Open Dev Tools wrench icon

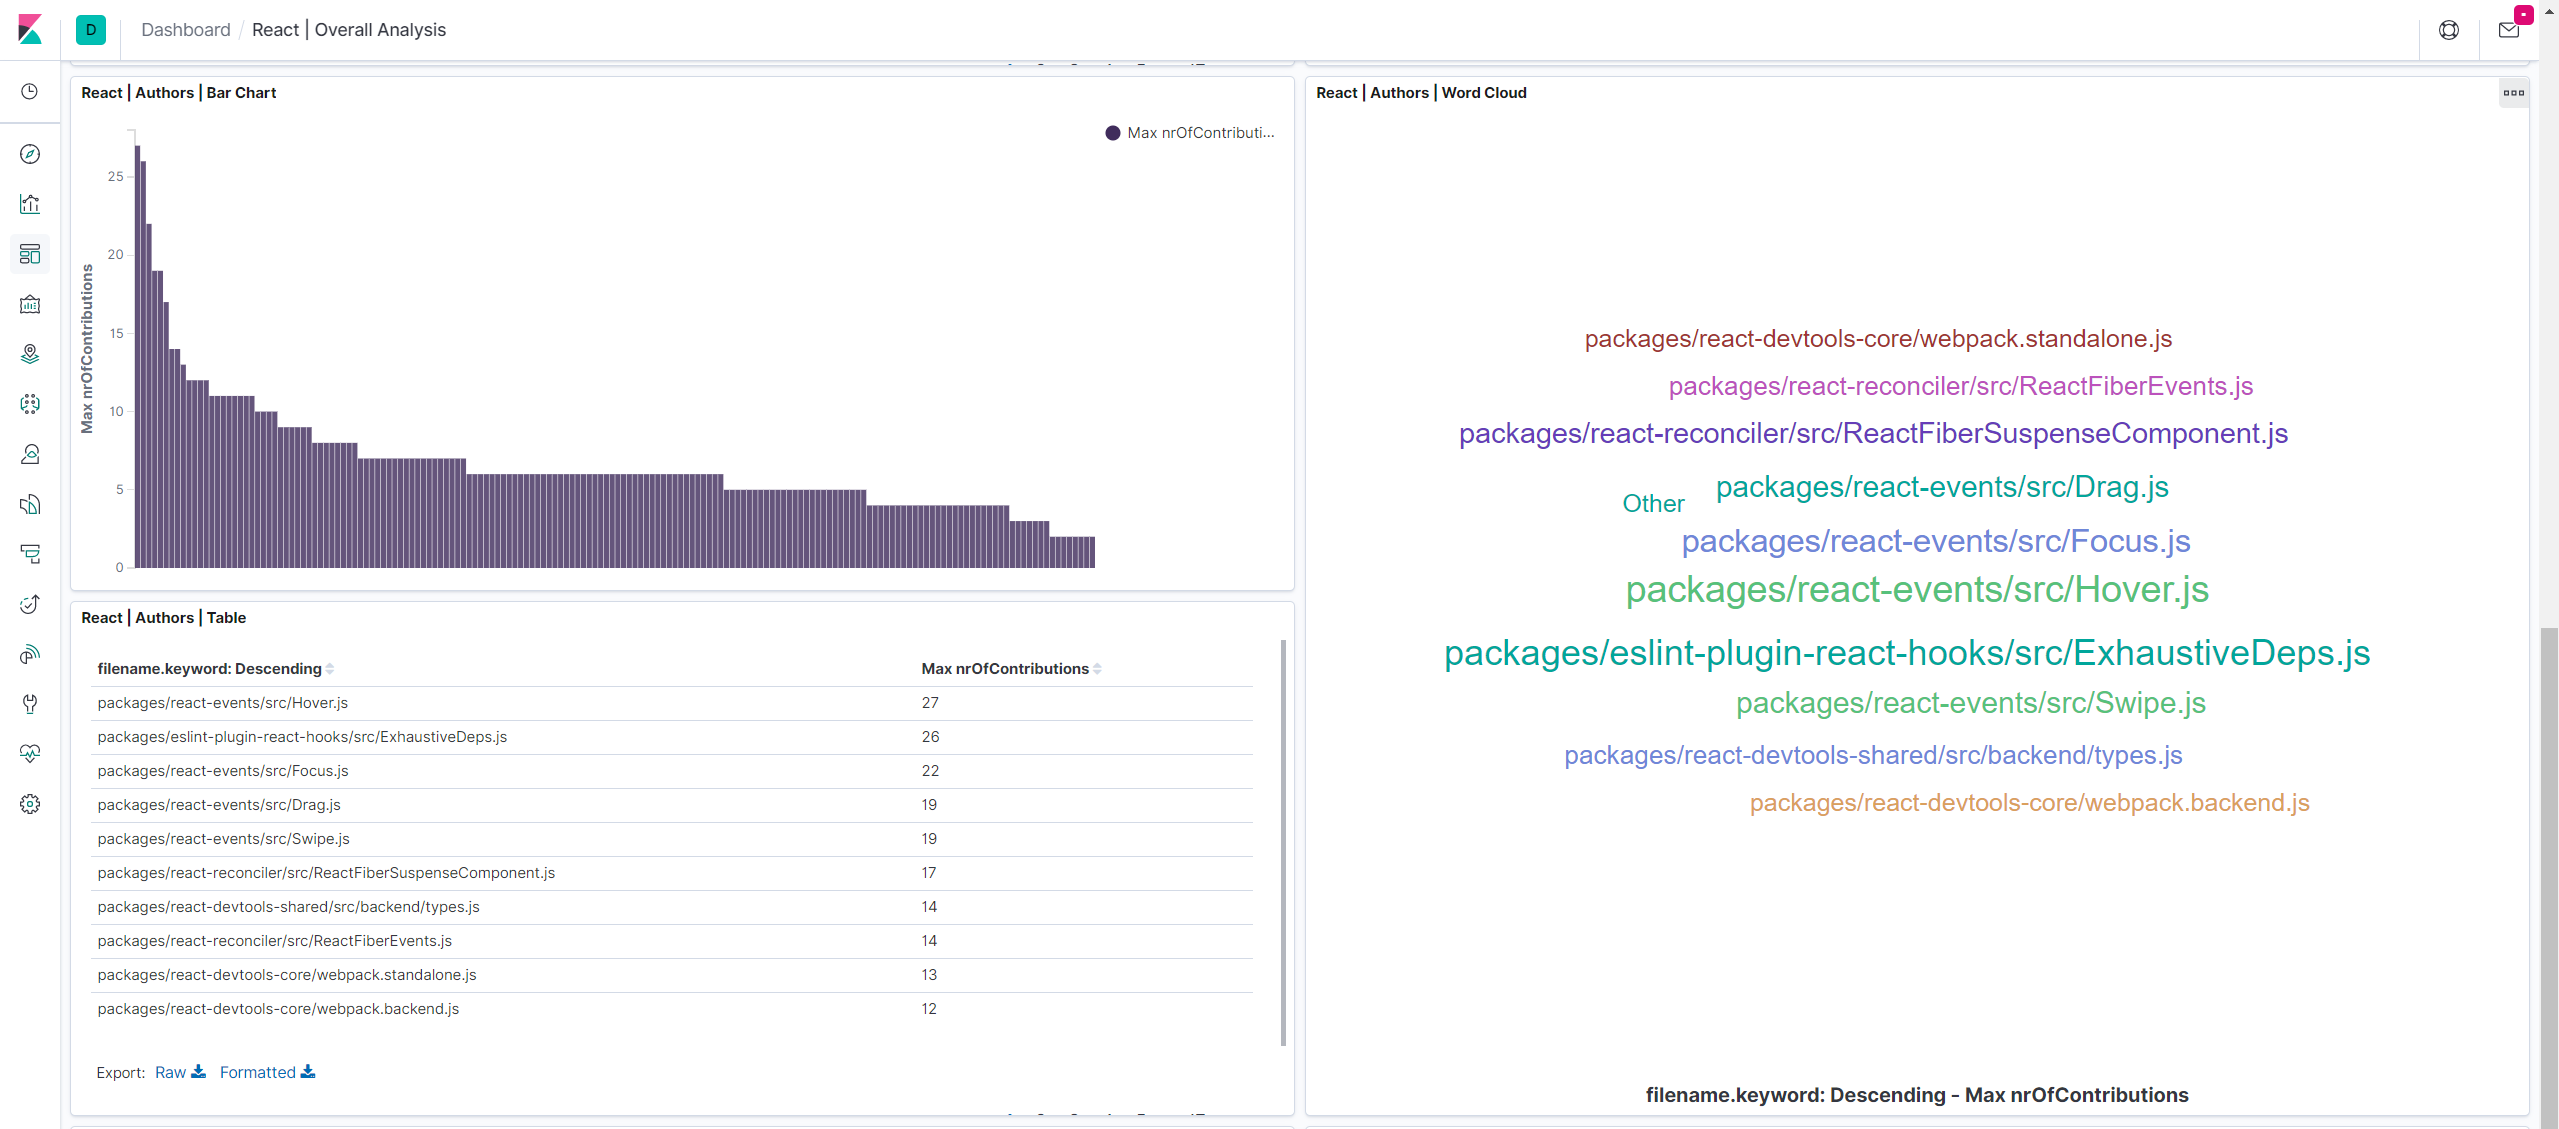(x=30, y=704)
